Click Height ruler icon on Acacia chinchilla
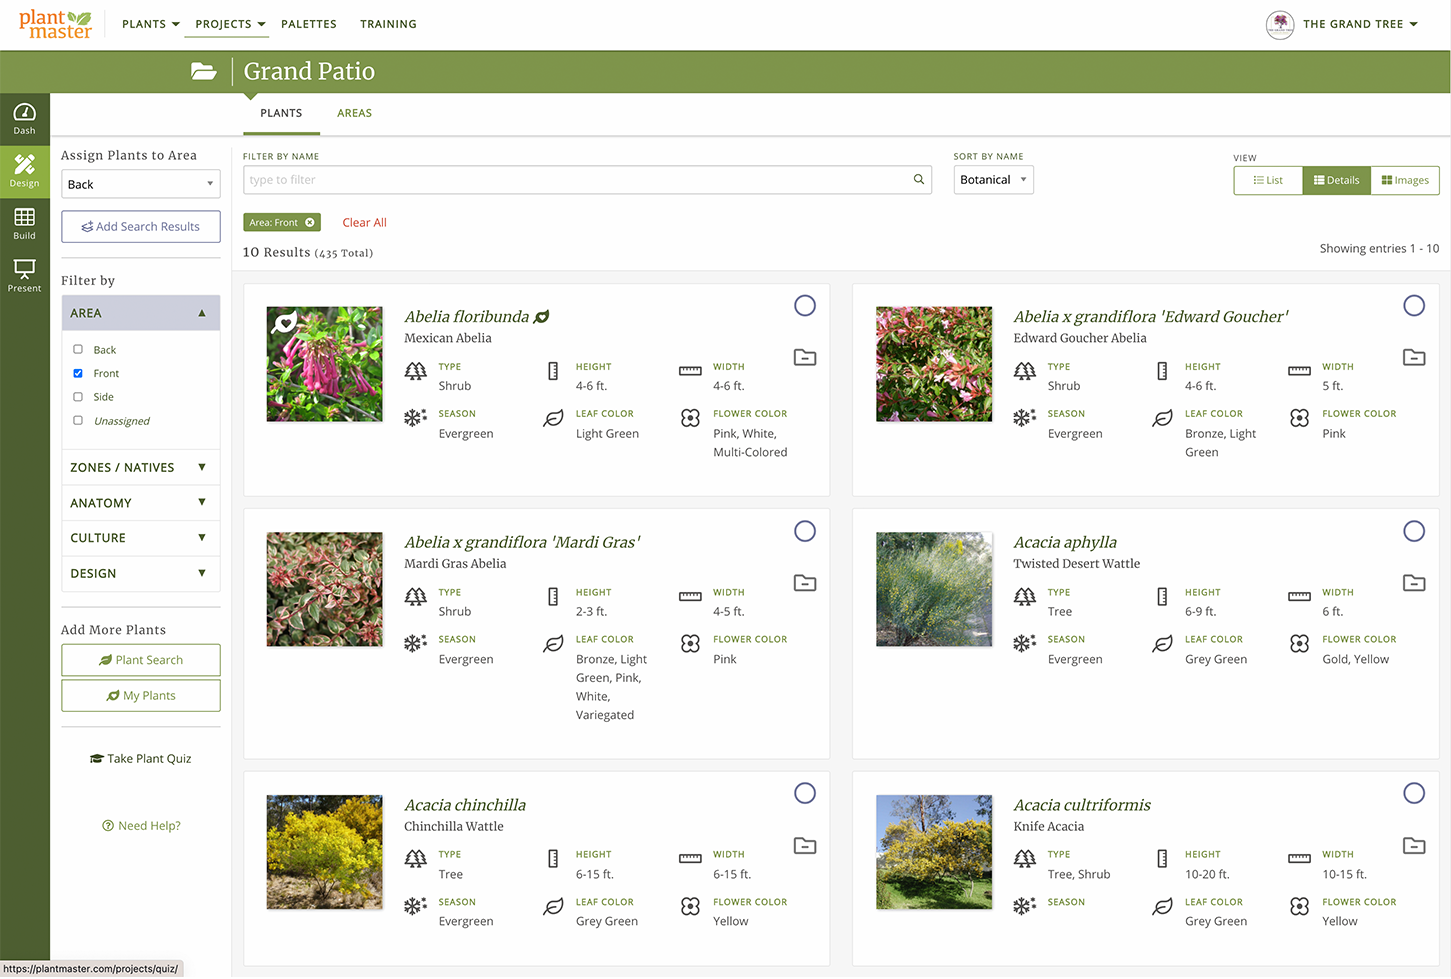This screenshot has width=1451, height=979. [x=553, y=859]
